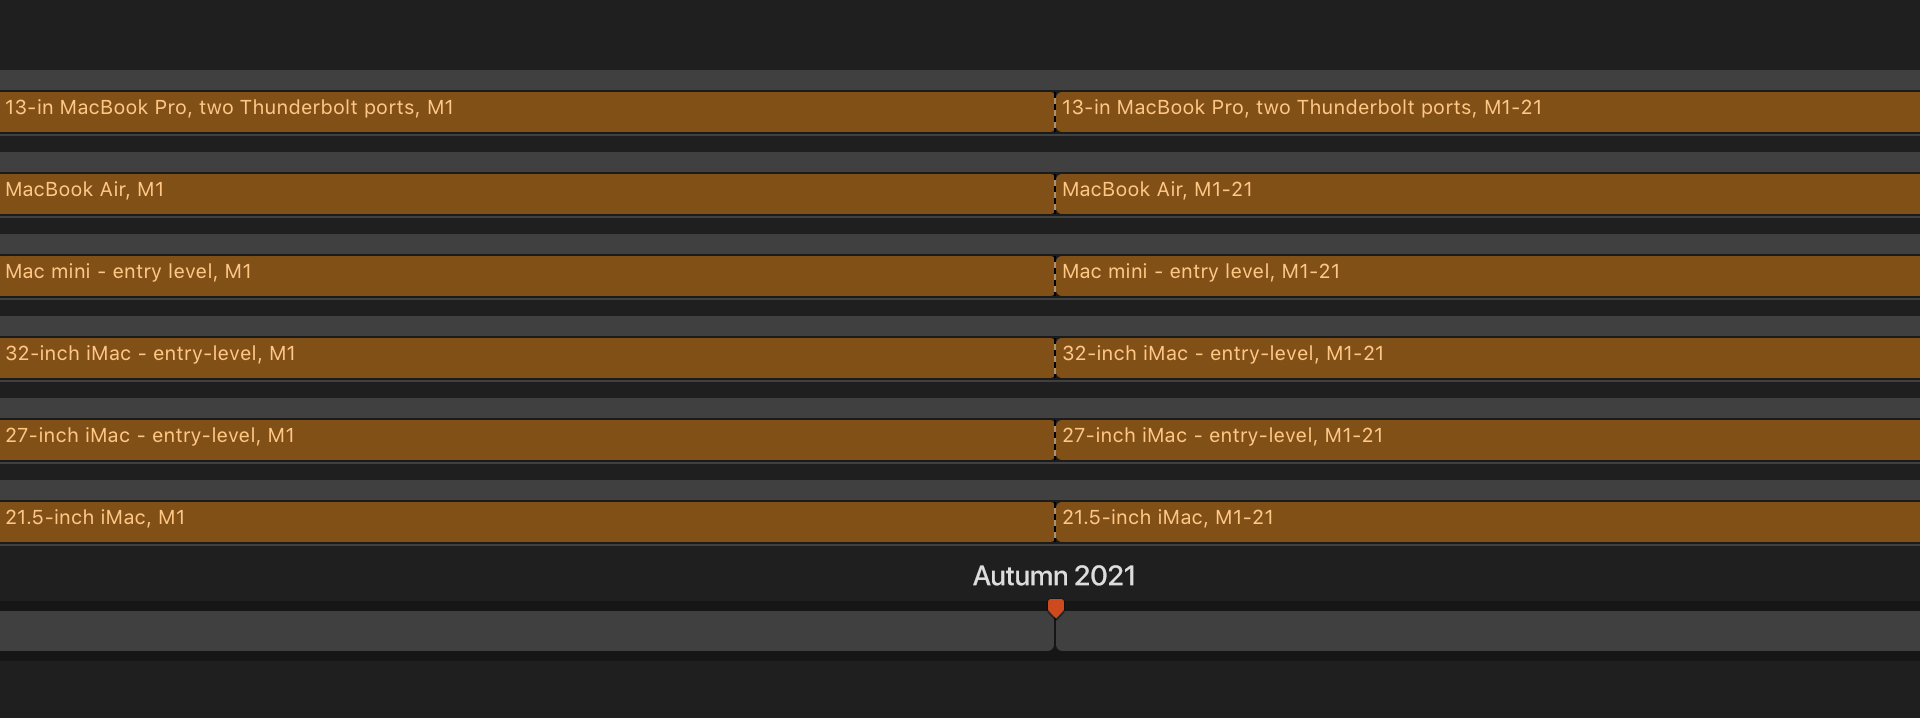Select the 21.5-inch iMac, M1-21 clip
The width and height of the screenshot is (1920, 718).
[x=1488, y=522]
